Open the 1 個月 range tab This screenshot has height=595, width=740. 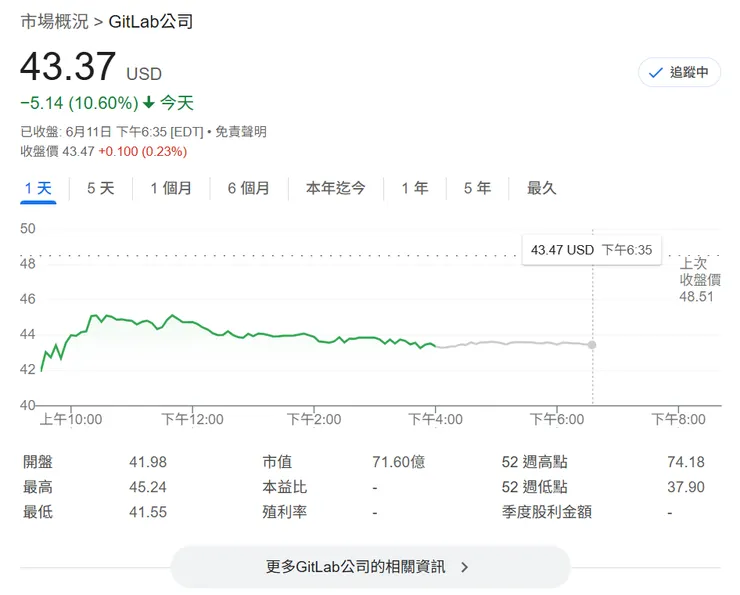click(x=171, y=188)
